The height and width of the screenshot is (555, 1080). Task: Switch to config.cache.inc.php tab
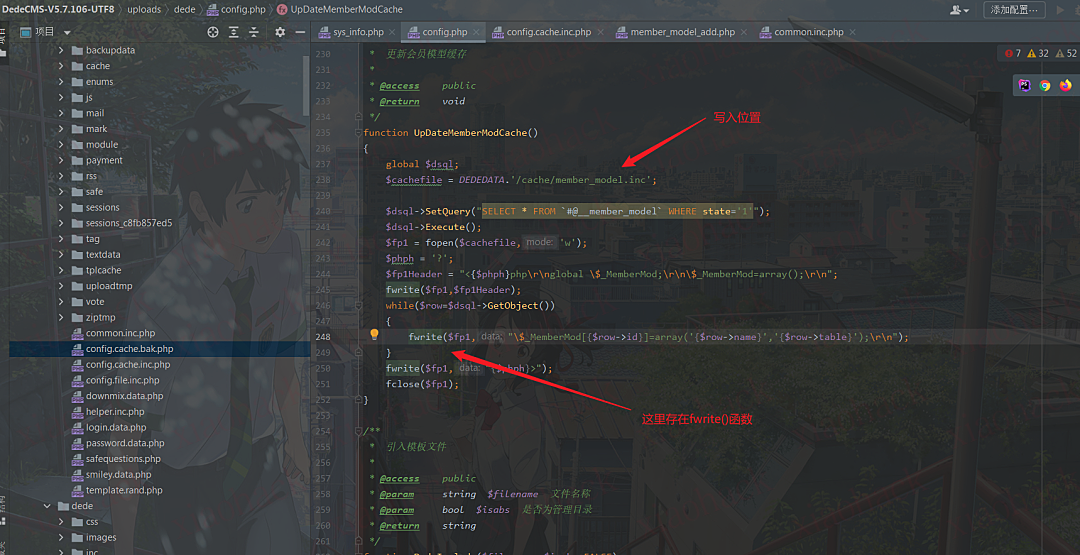click(548, 32)
